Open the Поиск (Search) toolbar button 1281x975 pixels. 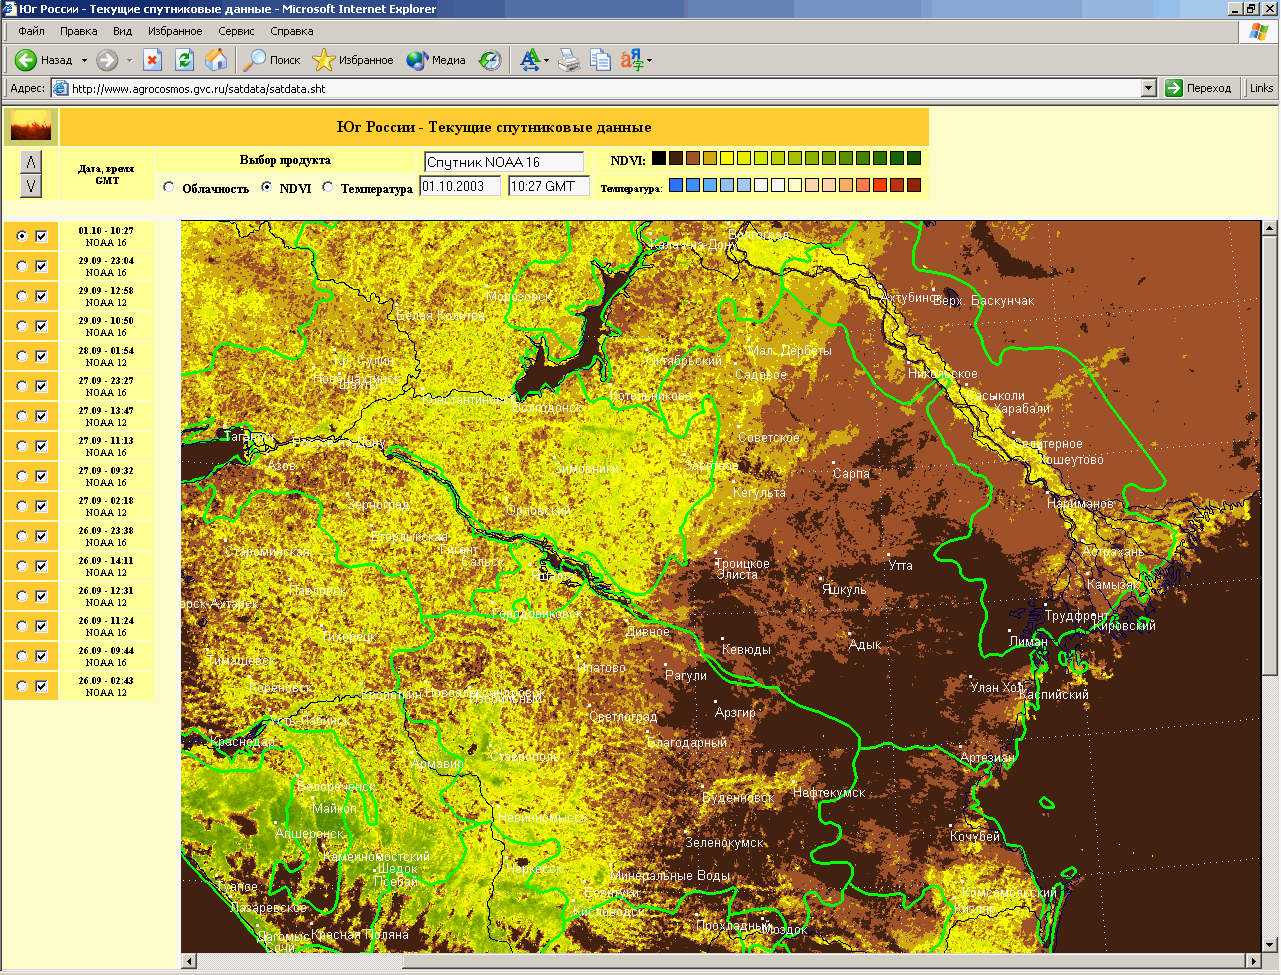point(272,60)
